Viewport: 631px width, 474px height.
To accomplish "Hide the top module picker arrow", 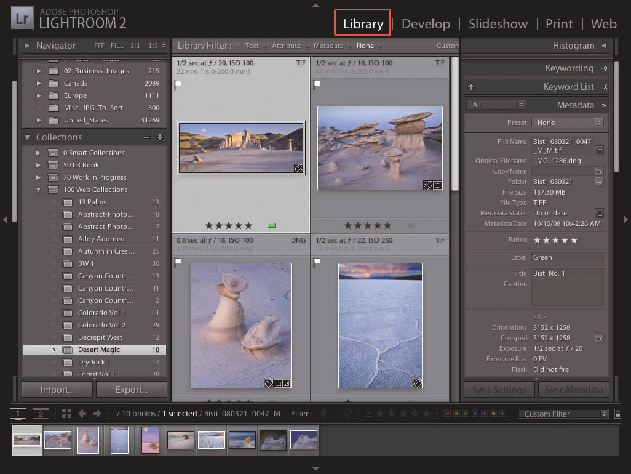I will pyautogui.click(x=316, y=5).
